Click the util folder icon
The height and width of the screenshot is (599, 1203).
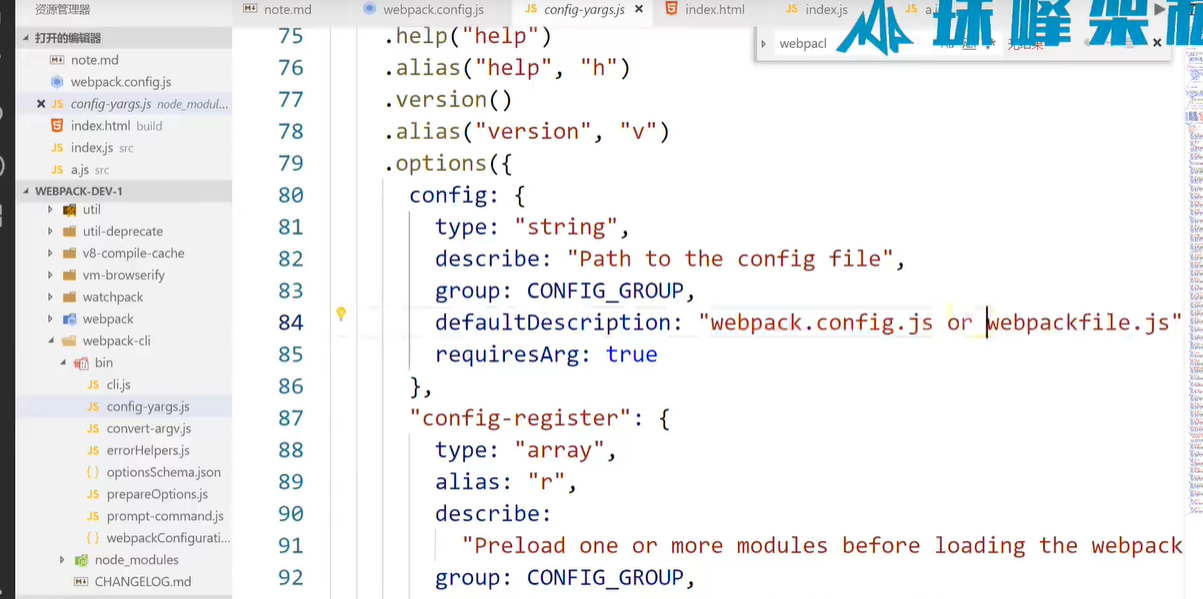tap(69, 210)
